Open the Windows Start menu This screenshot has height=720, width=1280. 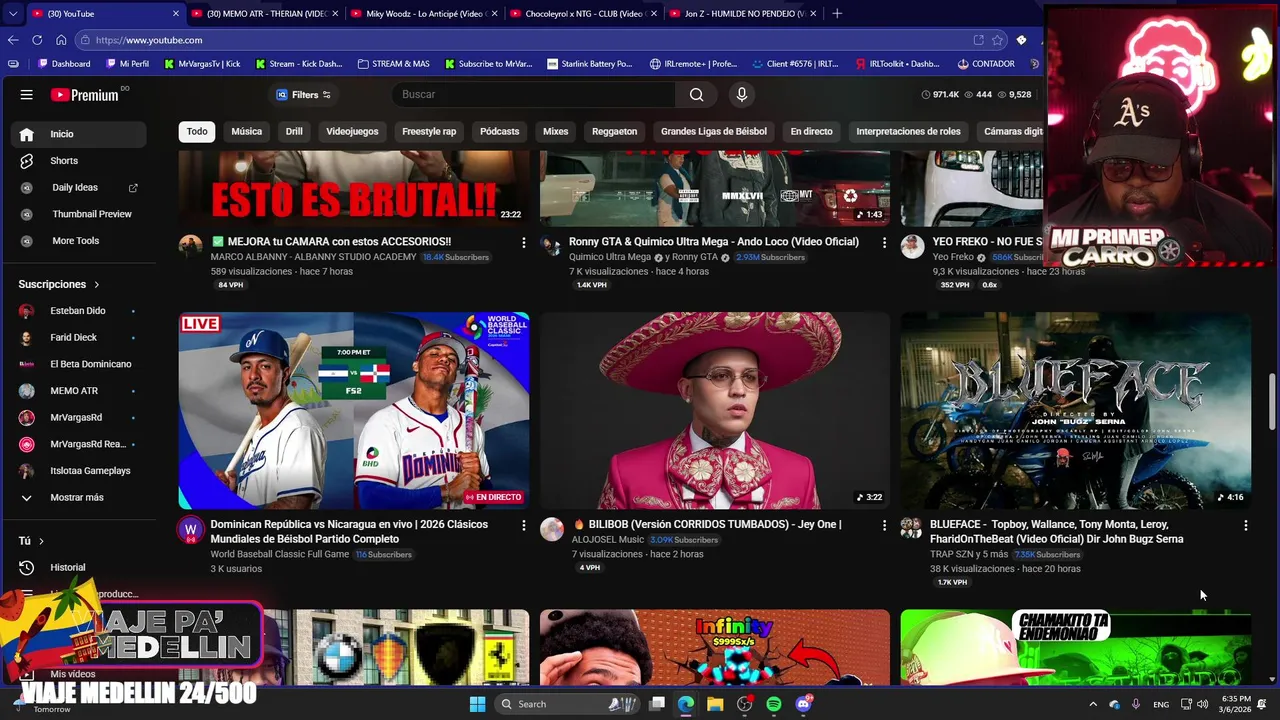tap(477, 704)
